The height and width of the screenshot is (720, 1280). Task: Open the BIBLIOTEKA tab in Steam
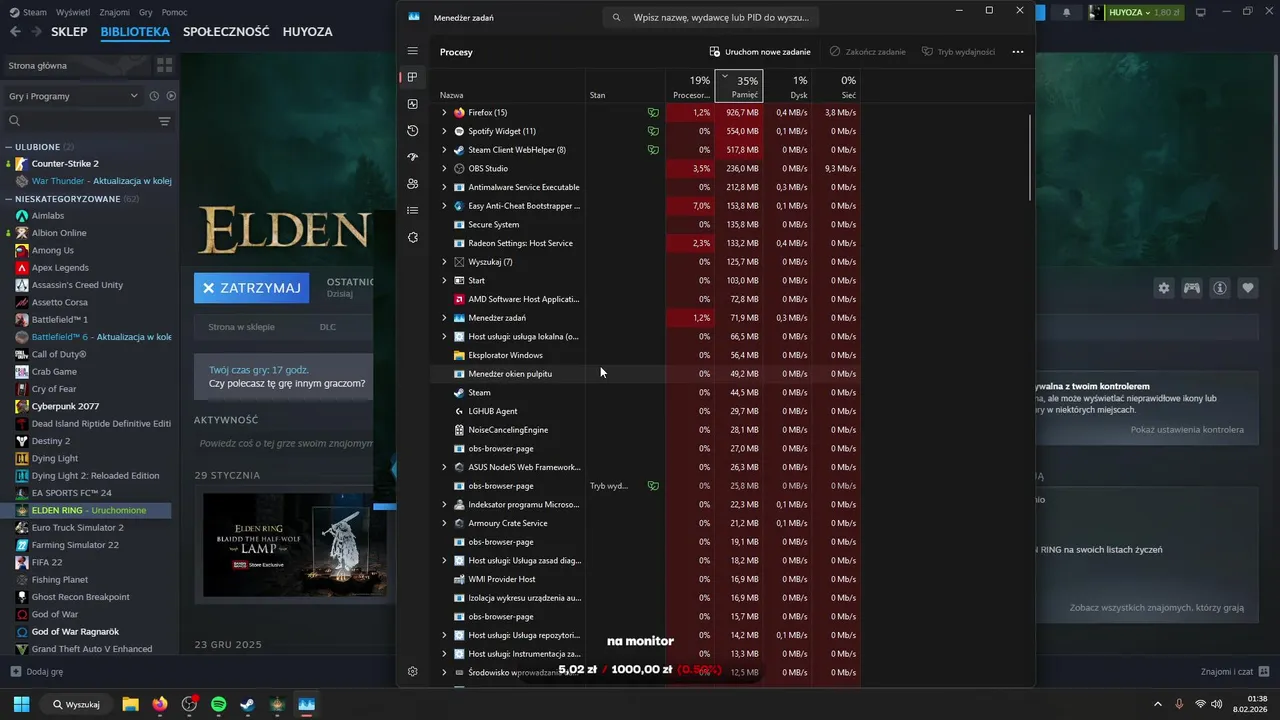click(135, 31)
